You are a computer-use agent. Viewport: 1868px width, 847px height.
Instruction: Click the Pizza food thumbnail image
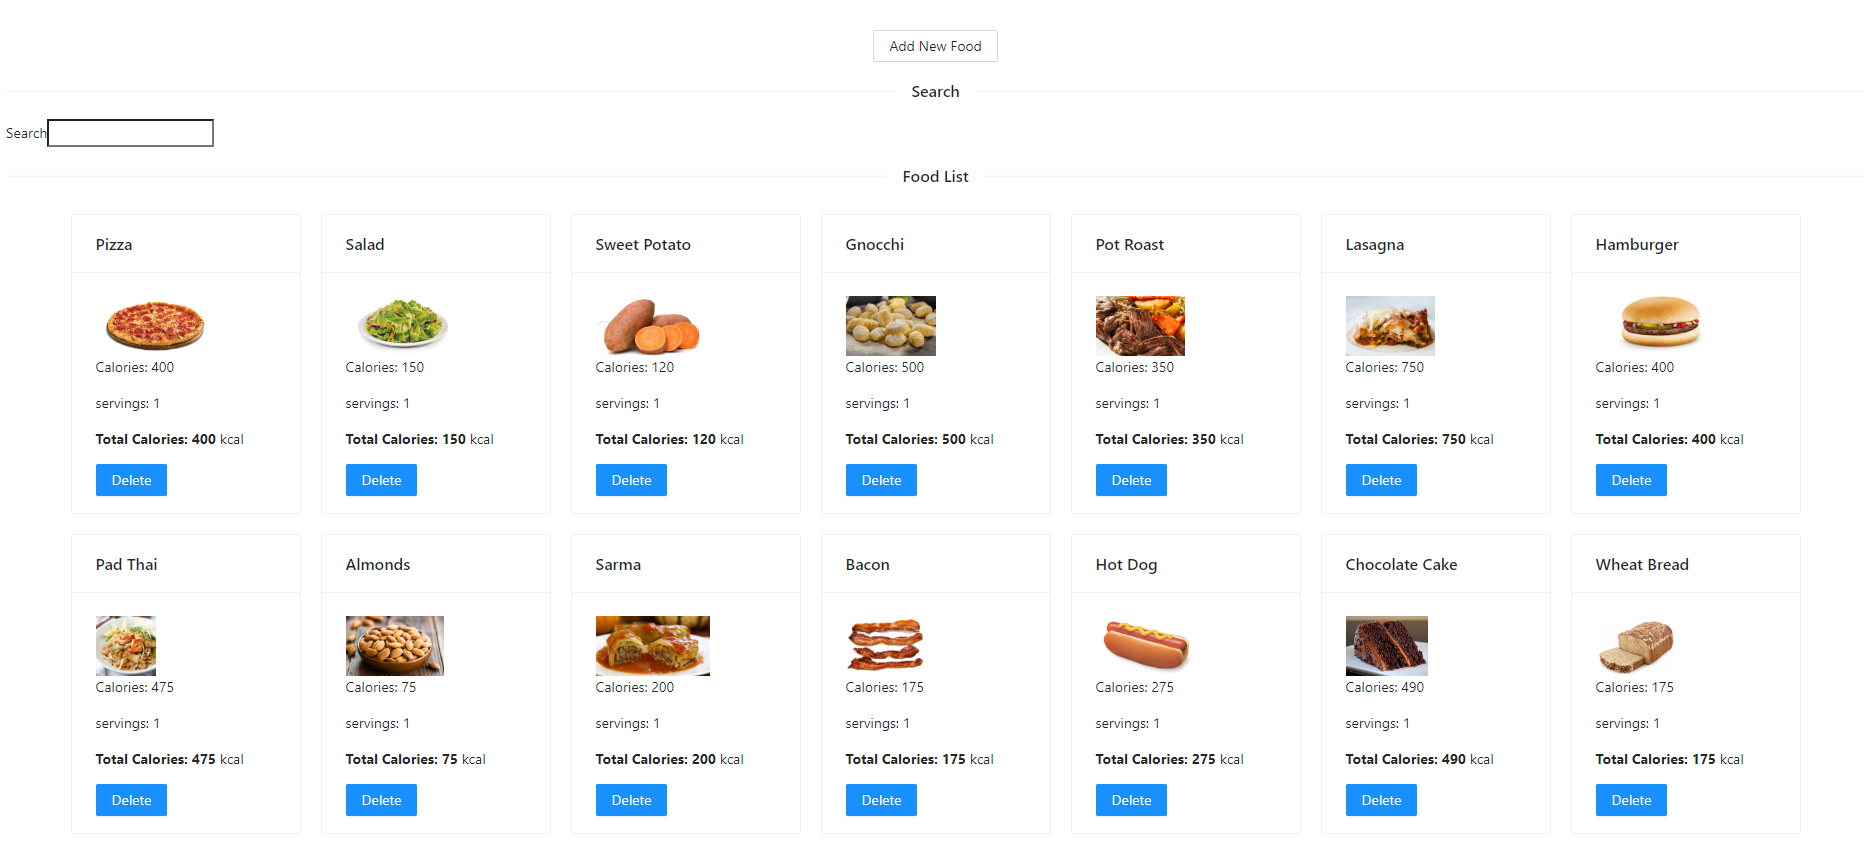pyautogui.click(x=154, y=325)
